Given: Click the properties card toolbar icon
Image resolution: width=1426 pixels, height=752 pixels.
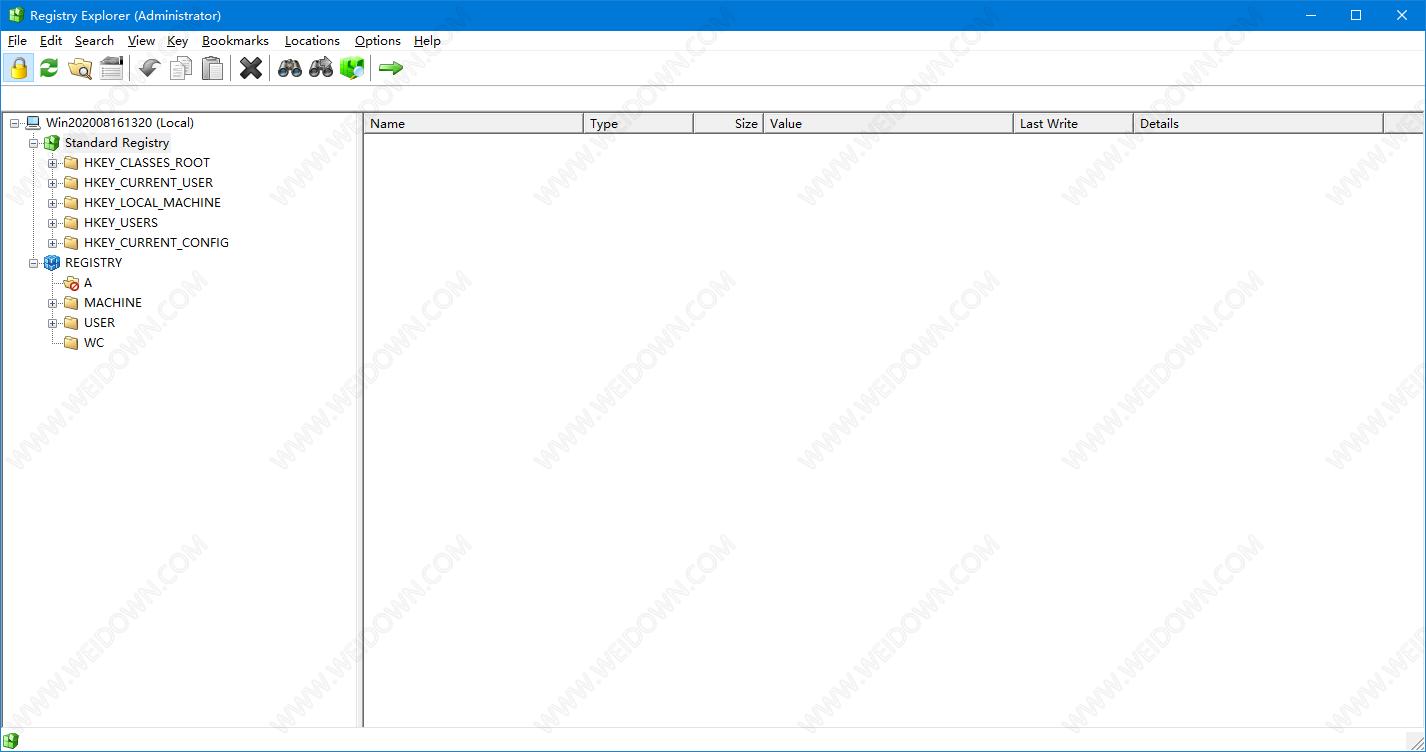Looking at the screenshot, I should pyautogui.click(x=111, y=68).
